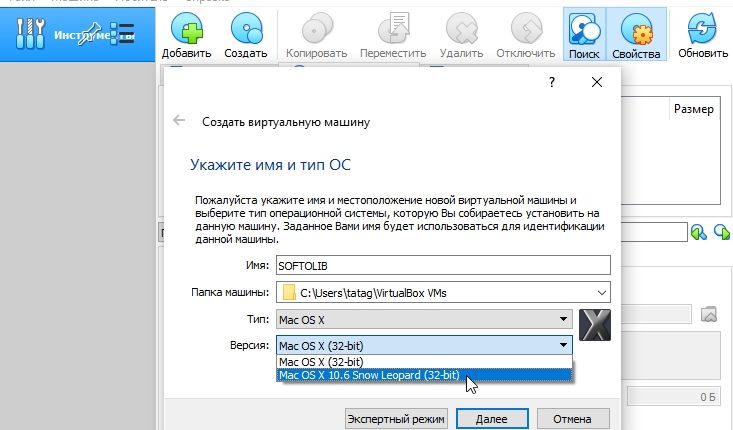This screenshot has width=733, height=430.
Task: Click the search previous green arrow icon
Action: pyautogui.click(x=698, y=232)
